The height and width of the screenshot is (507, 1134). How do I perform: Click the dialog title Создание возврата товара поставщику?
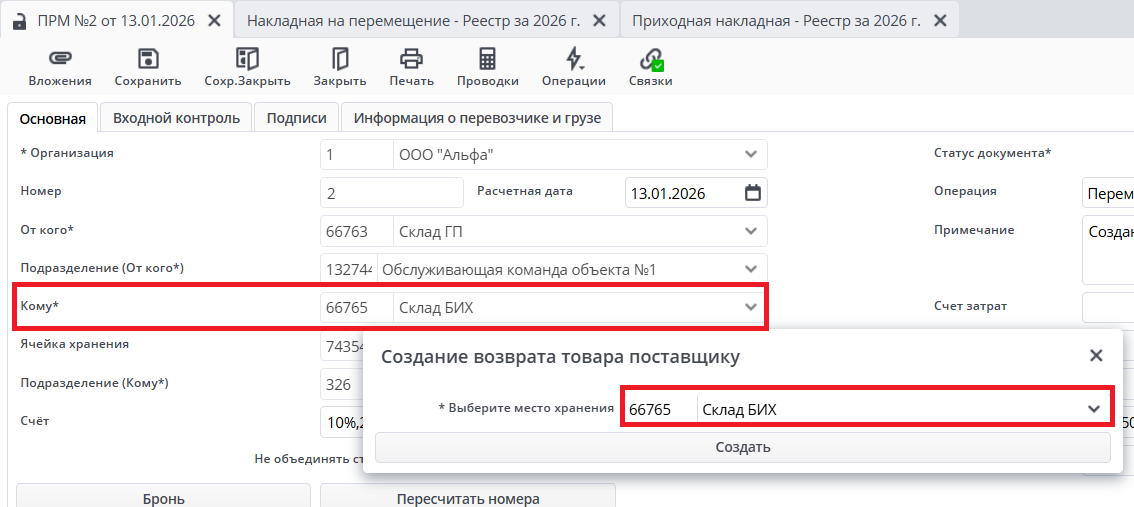pos(560,357)
